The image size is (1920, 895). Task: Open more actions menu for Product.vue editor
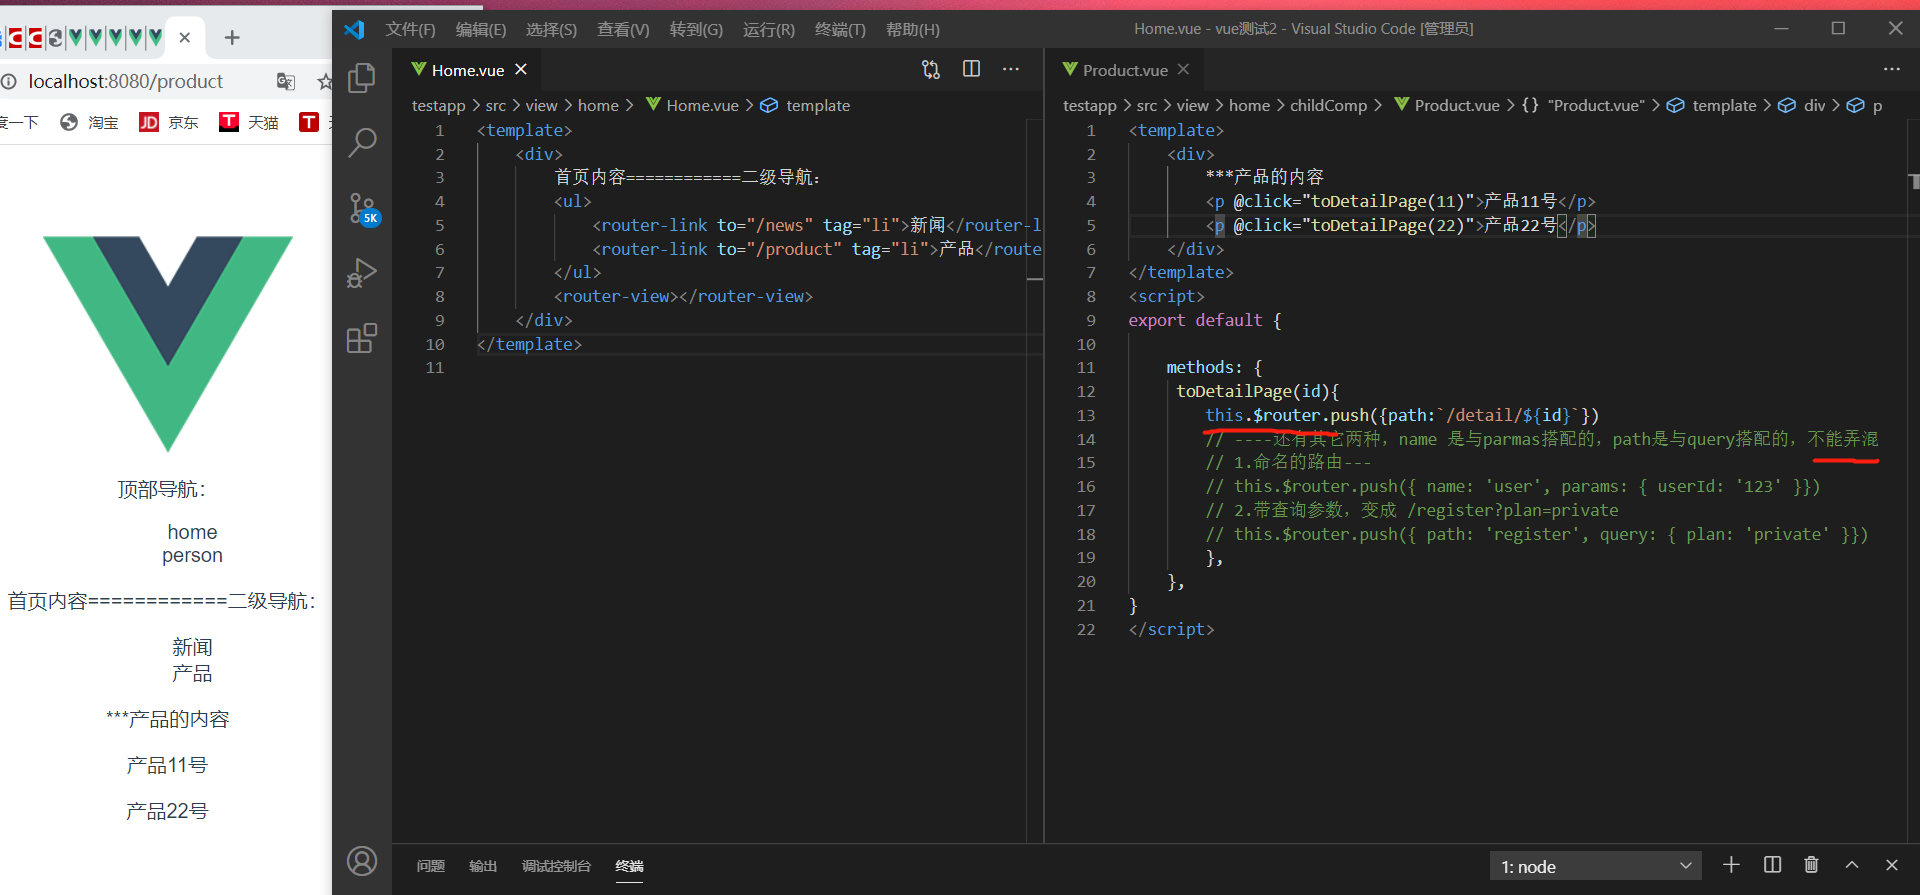tap(1891, 69)
